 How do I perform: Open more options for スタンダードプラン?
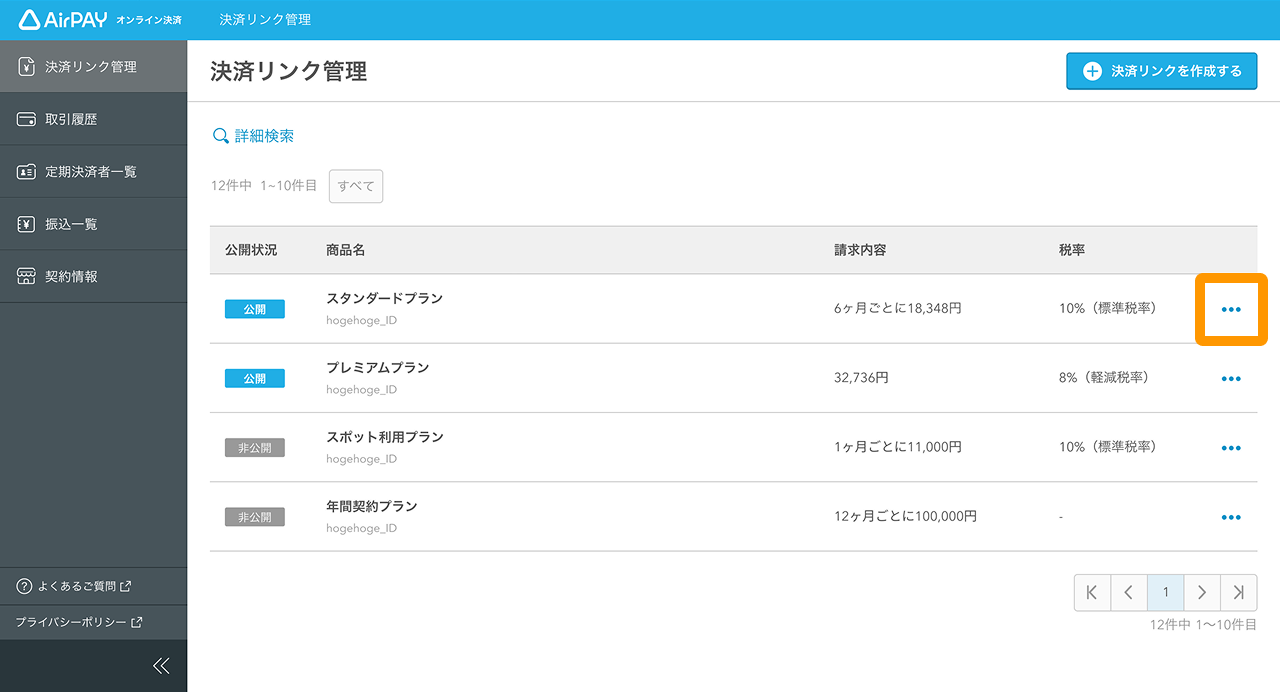[1231, 310]
